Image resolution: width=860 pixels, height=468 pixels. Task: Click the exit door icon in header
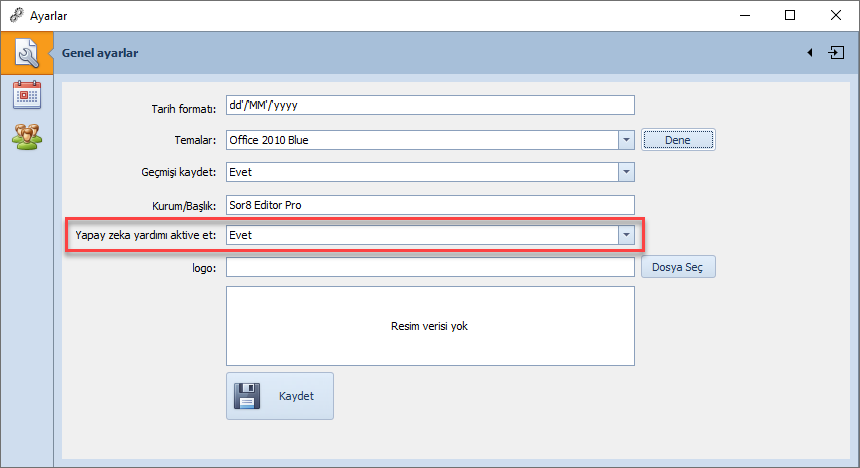pos(836,53)
